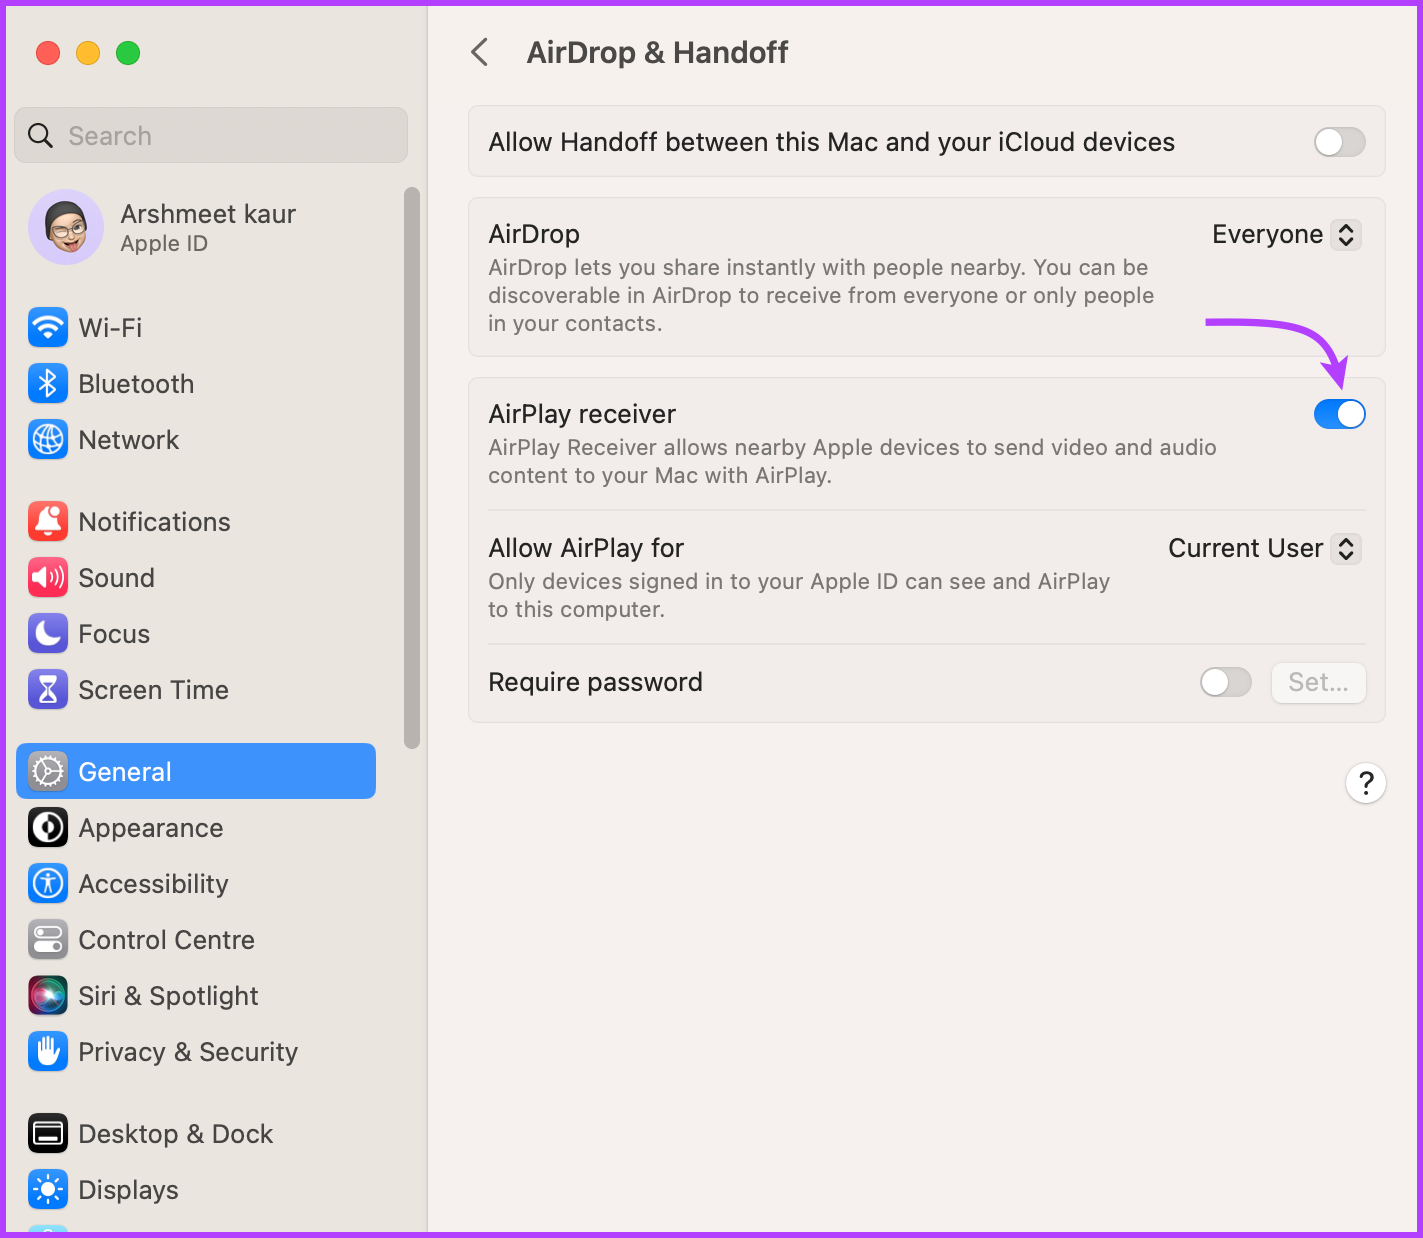Image resolution: width=1423 pixels, height=1238 pixels.
Task: Select the Privacy & Security hand icon
Action: (48, 1051)
